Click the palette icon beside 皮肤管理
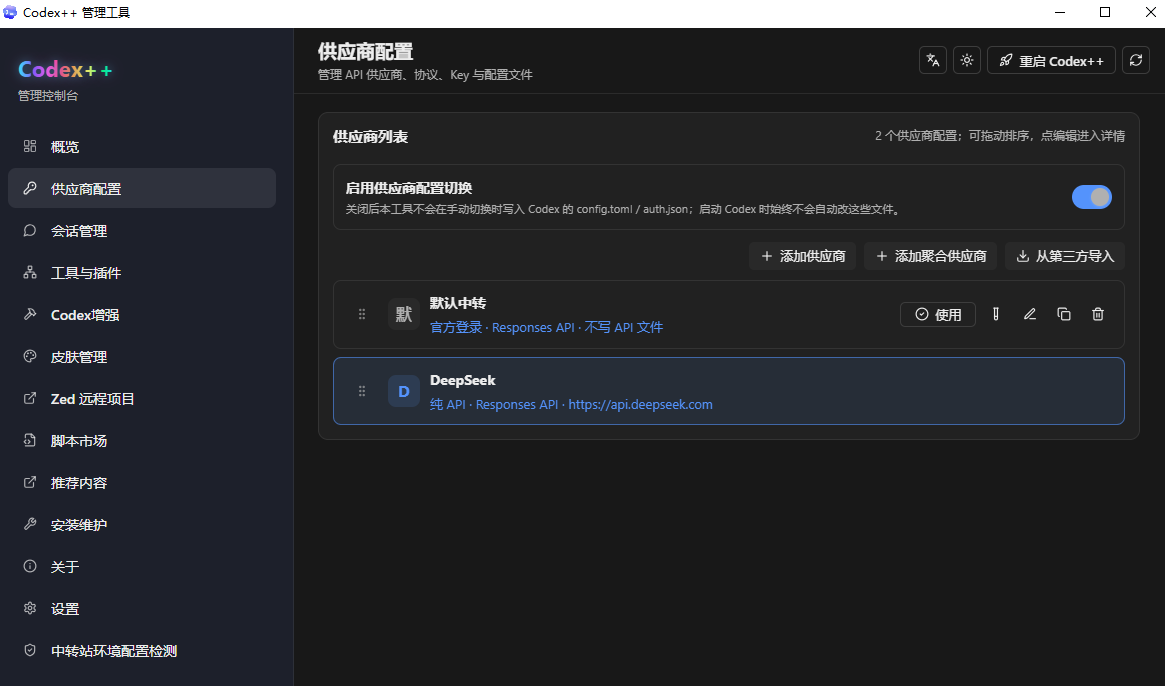This screenshot has width=1165, height=686. point(30,356)
